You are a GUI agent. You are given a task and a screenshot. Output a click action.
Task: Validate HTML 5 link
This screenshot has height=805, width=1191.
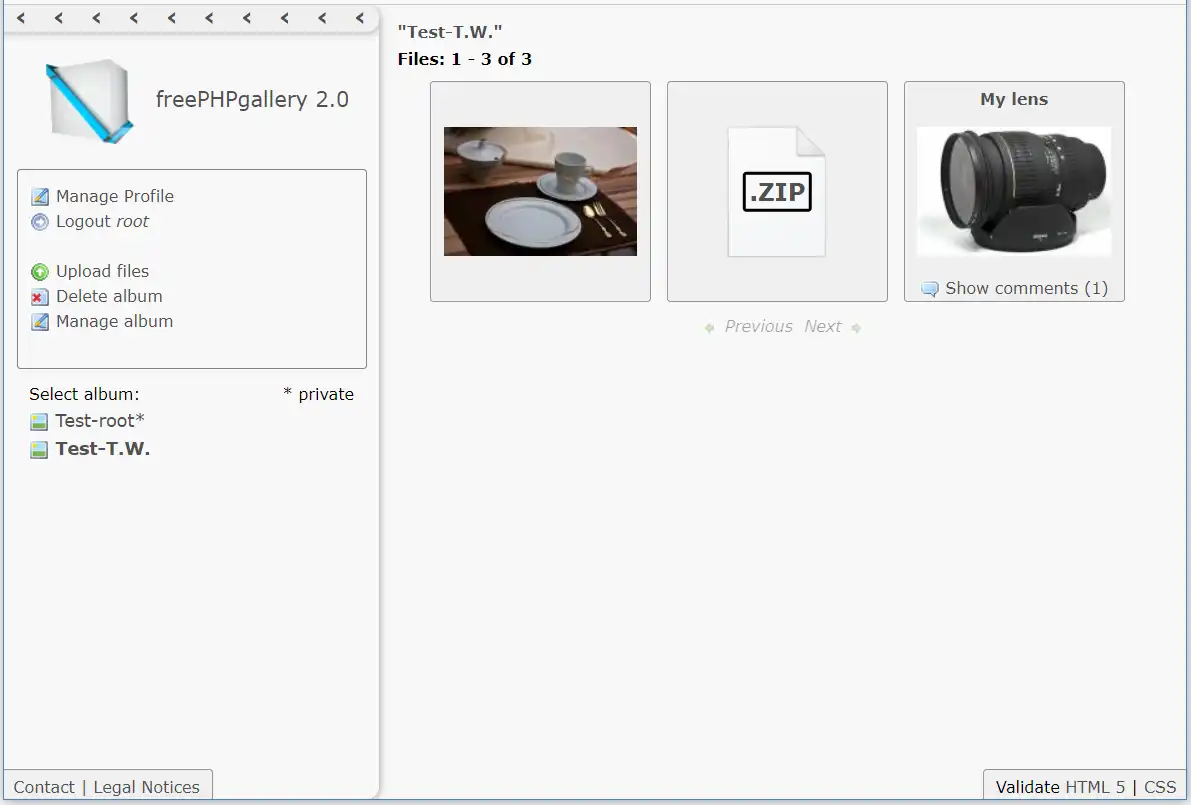pos(1095,788)
